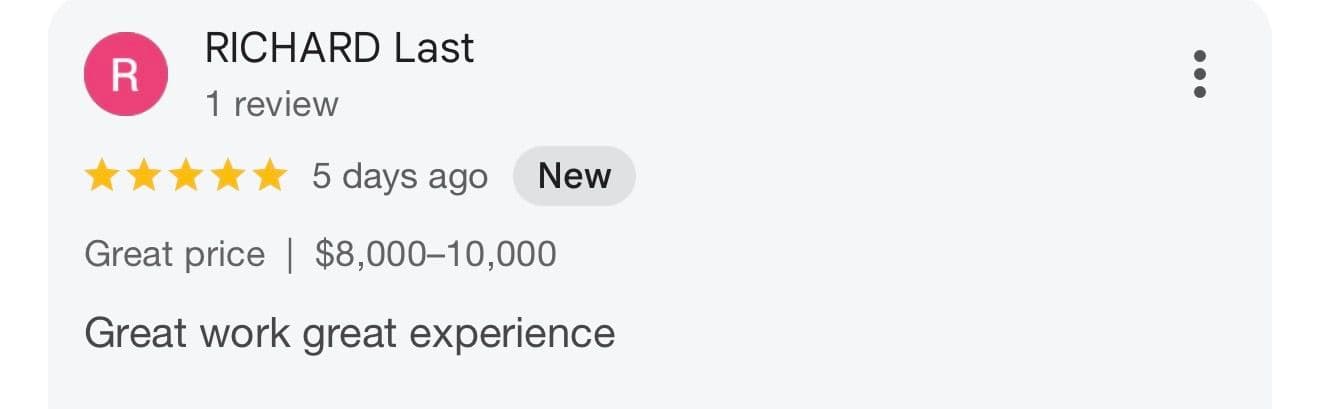The image size is (1320, 409).
Task: Click the "Great work great experience" review text
Action: [349, 332]
